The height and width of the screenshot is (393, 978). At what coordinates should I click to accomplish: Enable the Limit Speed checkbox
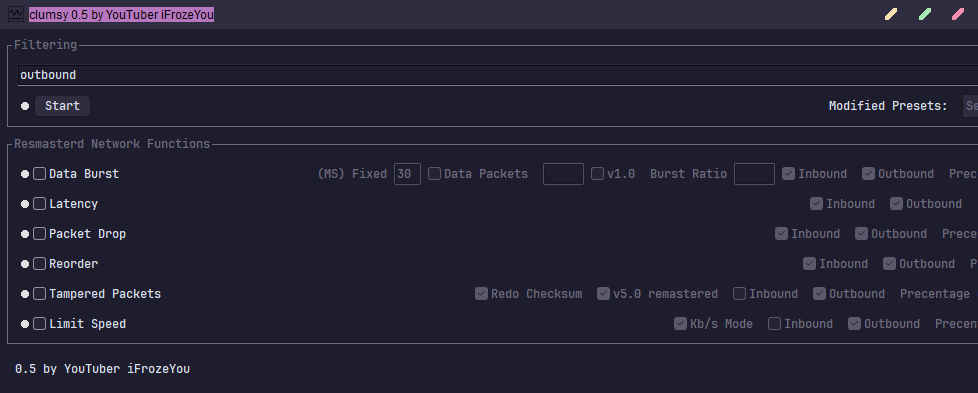39,324
